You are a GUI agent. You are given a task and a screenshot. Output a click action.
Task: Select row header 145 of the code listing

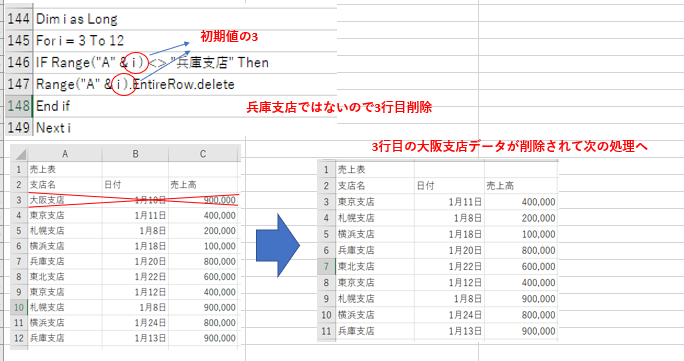pos(19,41)
